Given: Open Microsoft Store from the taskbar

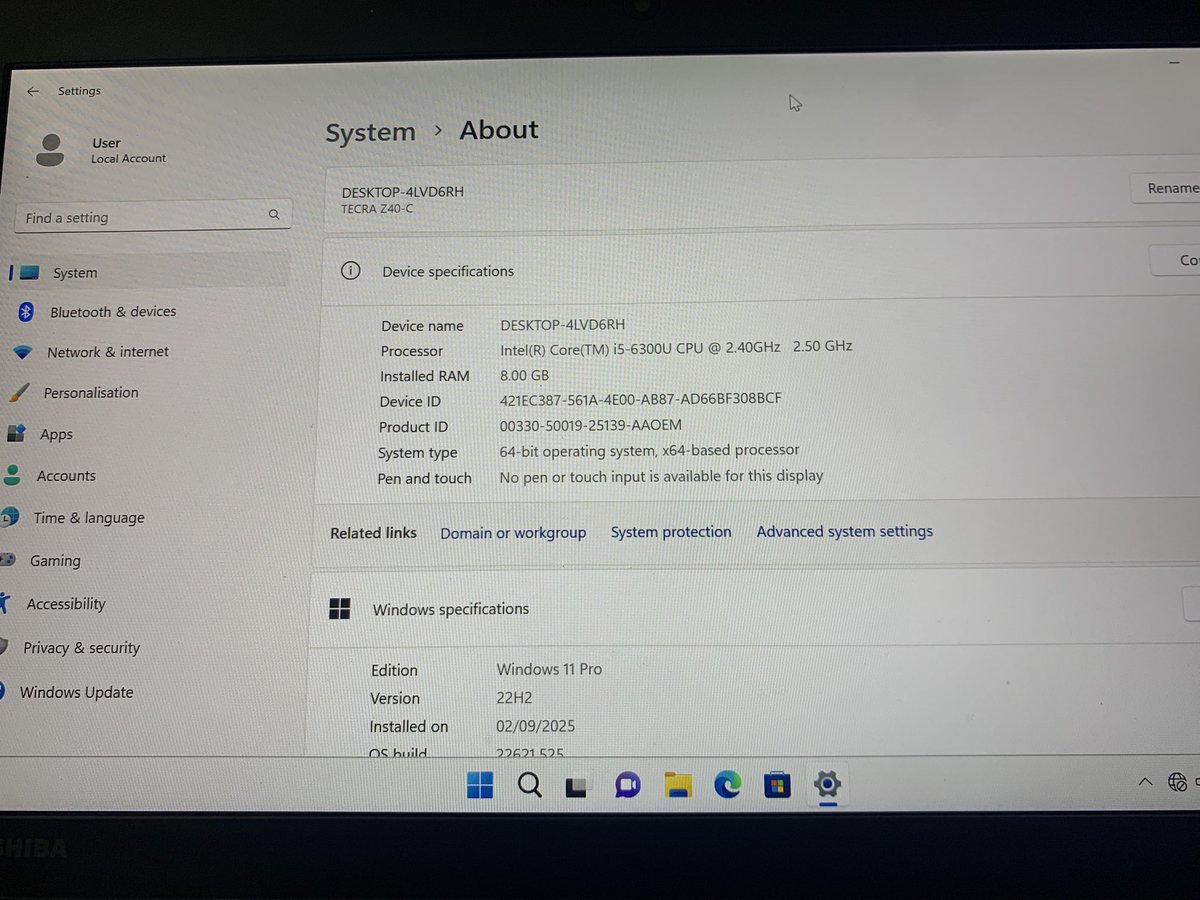Looking at the screenshot, I should click(x=777, y=785).
